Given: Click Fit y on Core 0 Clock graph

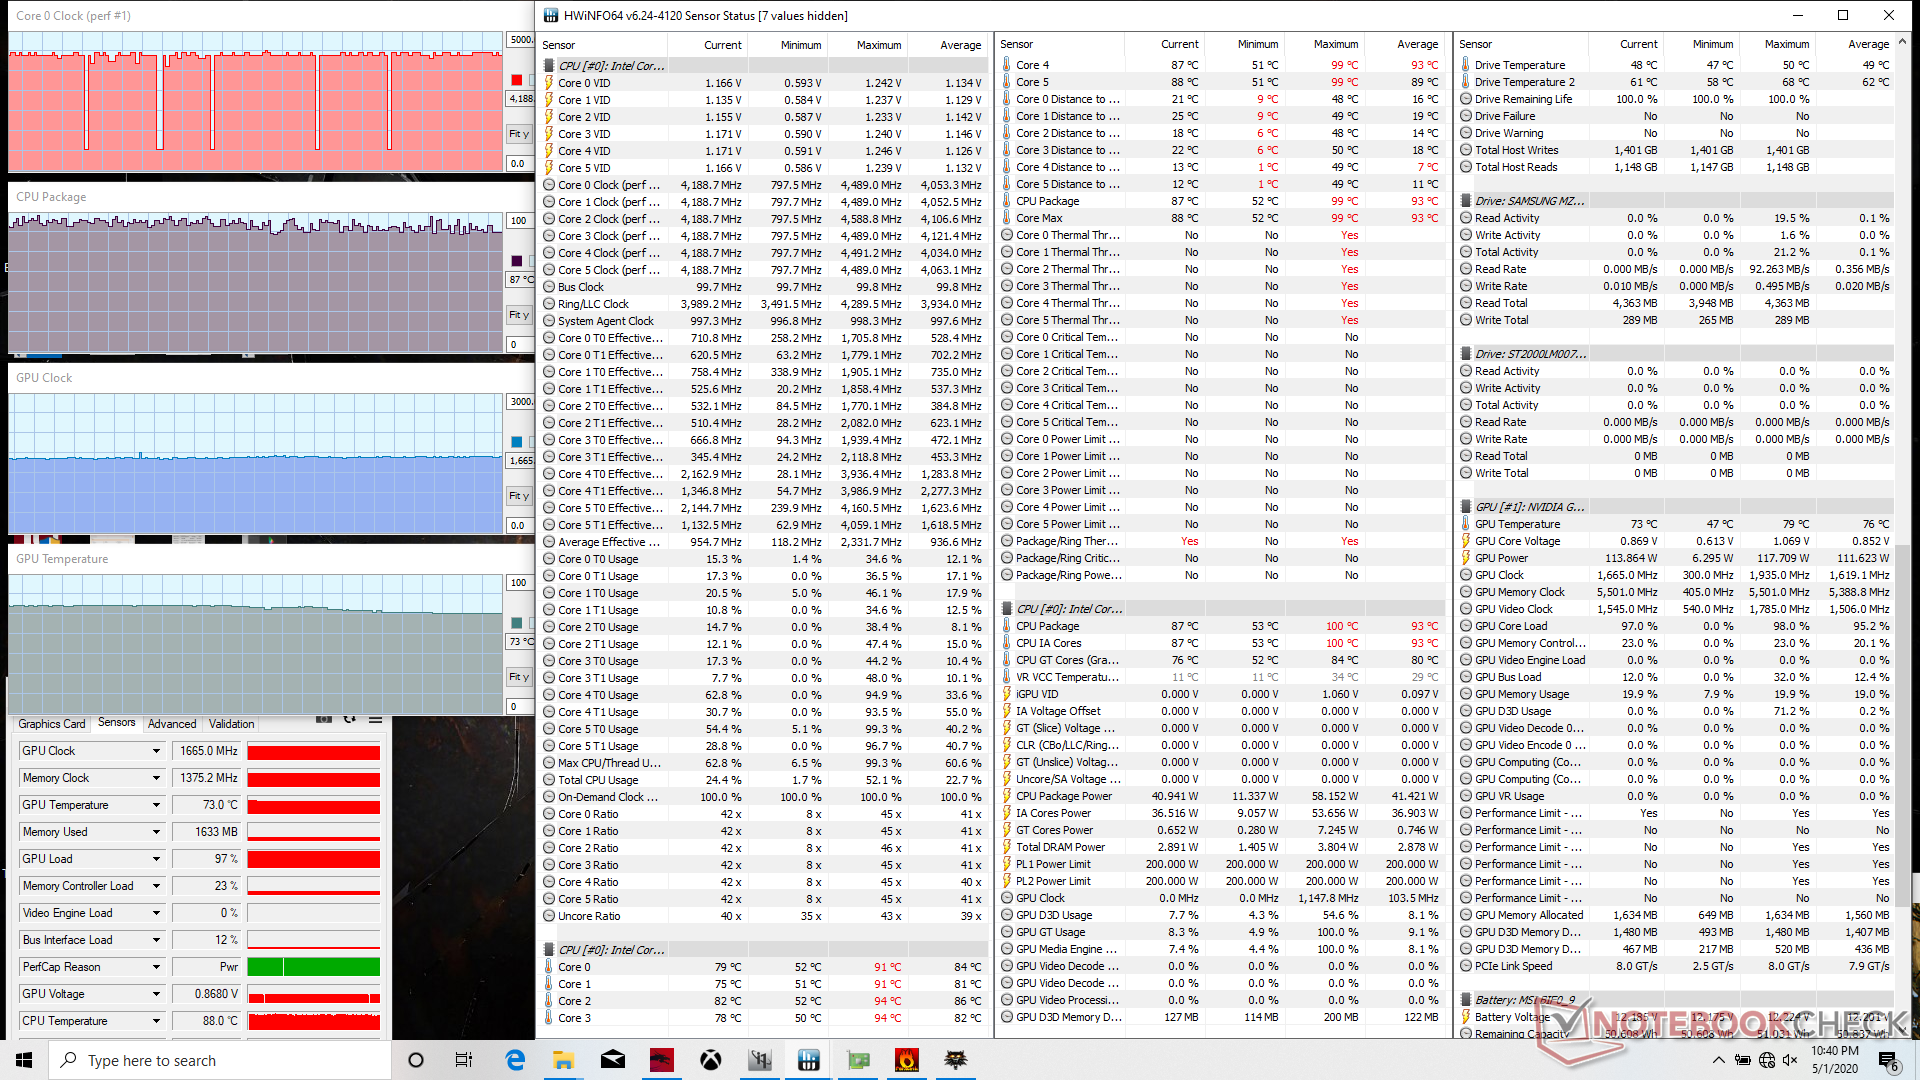Looking at the screenshot, I should [519, 134].
